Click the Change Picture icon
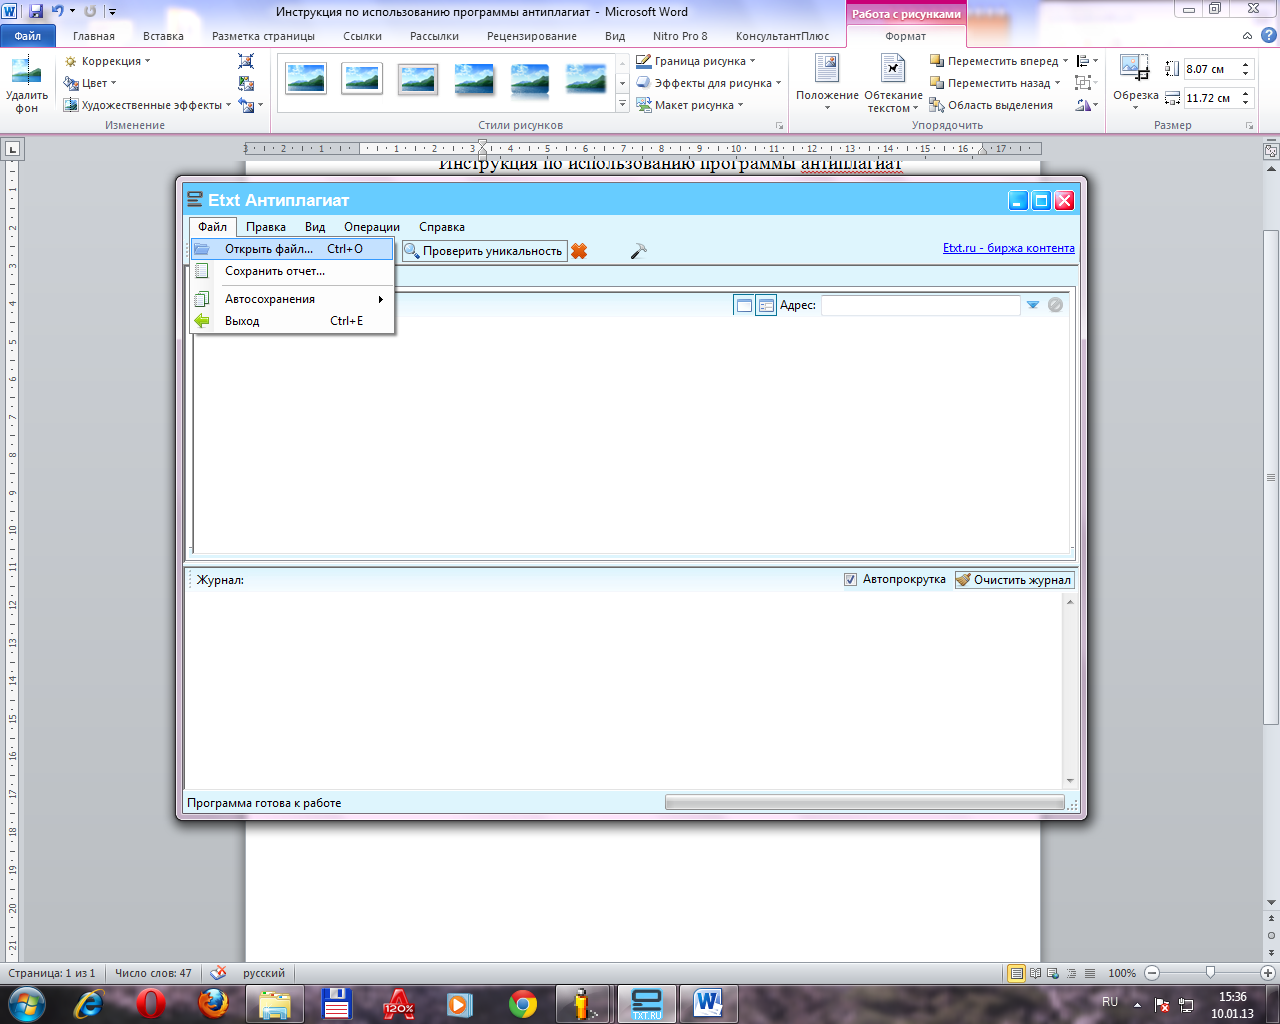This screenshot has width=1280, height=1024. [246, 84]
